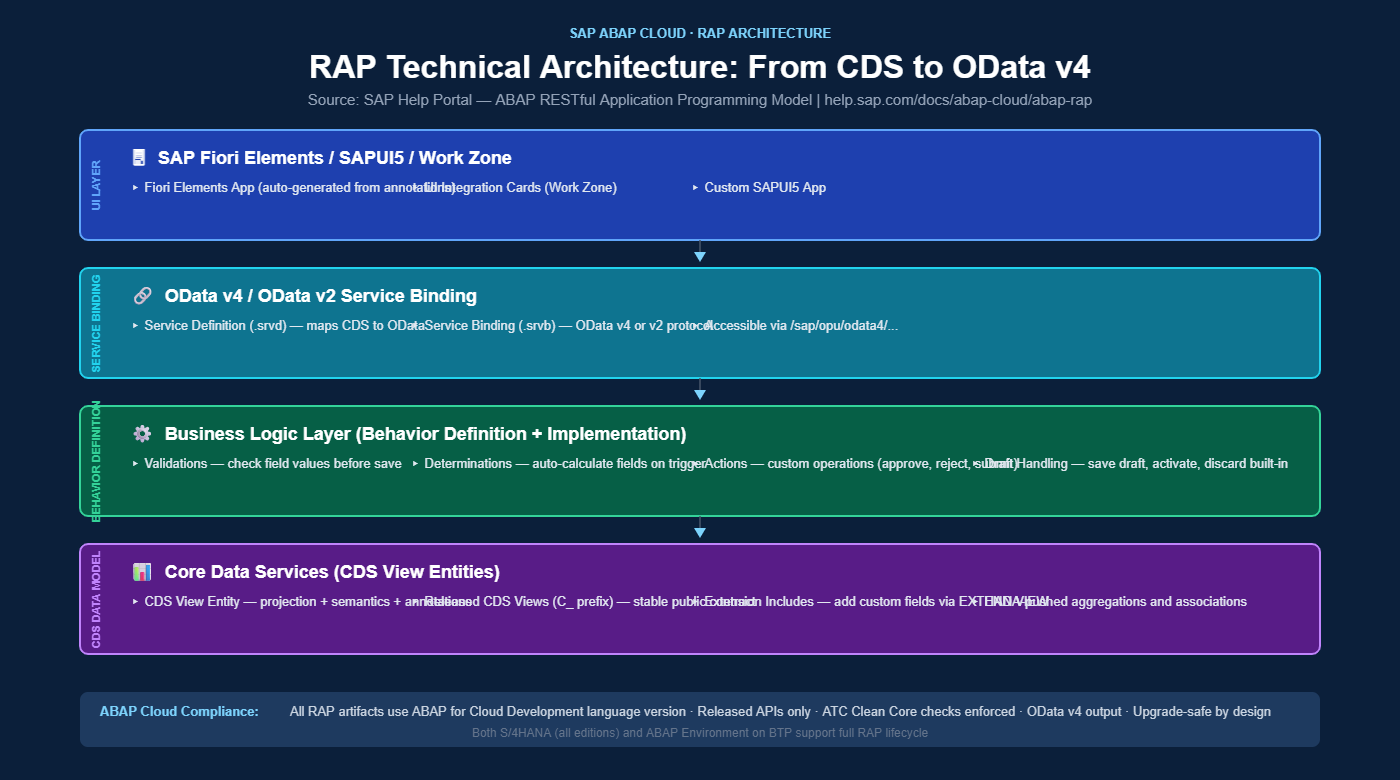Click the 'Validations — check field values before save' bullet
This screenshot has width=1400, height=780.
[x=267, y=464]
